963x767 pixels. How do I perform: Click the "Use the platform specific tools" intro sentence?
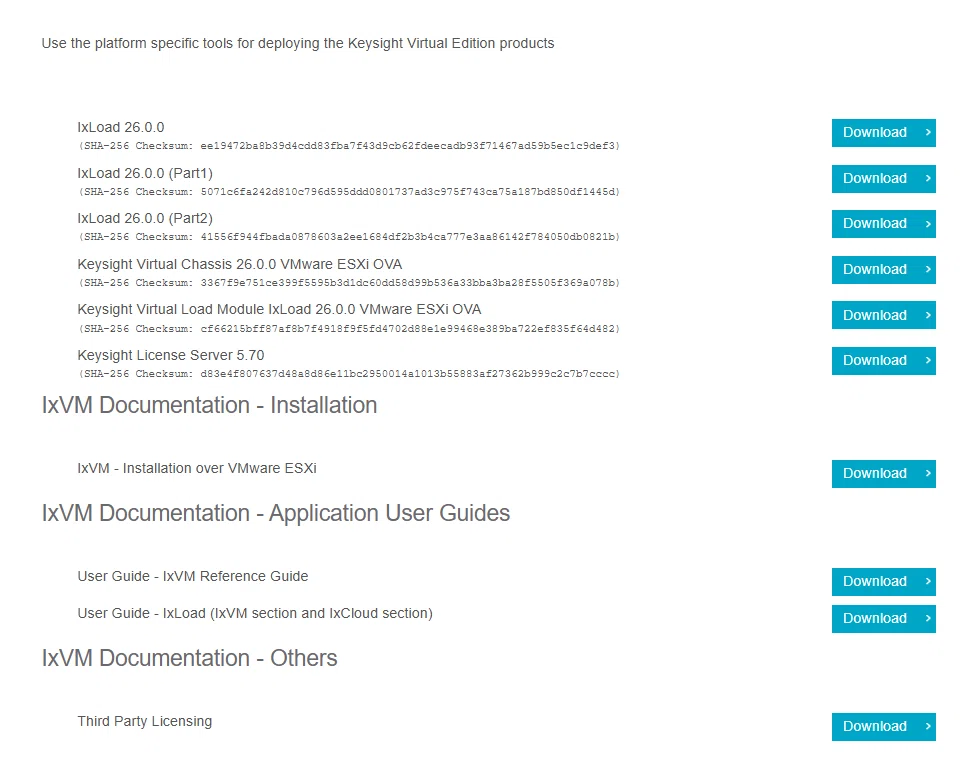point(298,43)
